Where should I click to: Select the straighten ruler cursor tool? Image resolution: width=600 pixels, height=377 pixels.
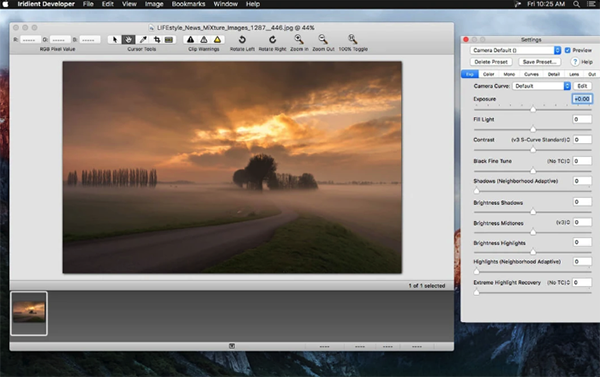coord(169,39)
